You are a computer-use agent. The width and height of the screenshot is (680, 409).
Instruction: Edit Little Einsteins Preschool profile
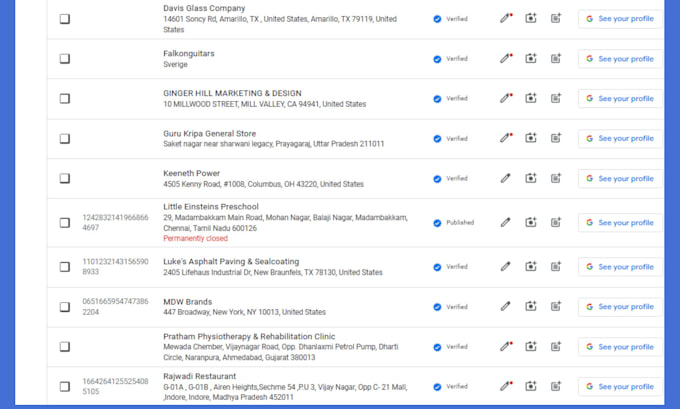click(x=505, y=222)
